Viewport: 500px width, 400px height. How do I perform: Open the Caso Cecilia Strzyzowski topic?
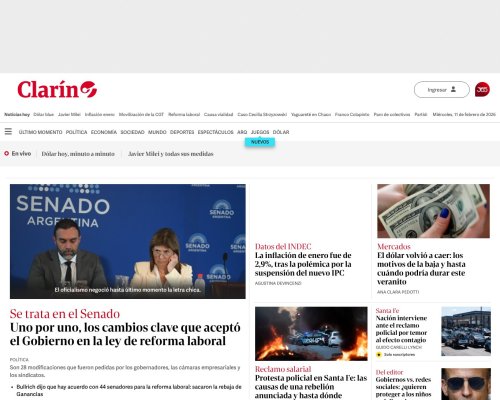click(x=262, y=114)
